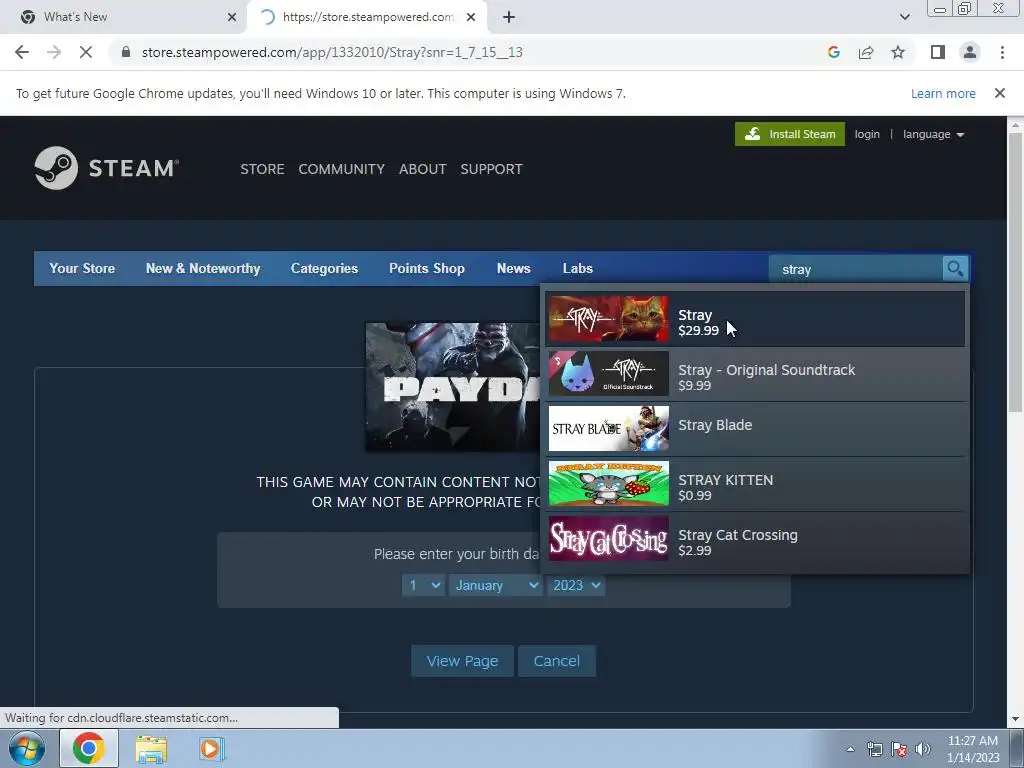The width and height of the screenshot is (1024, 768).
Task: Click SUPPORT in the Steam header
Action: [x=491, y=169]
